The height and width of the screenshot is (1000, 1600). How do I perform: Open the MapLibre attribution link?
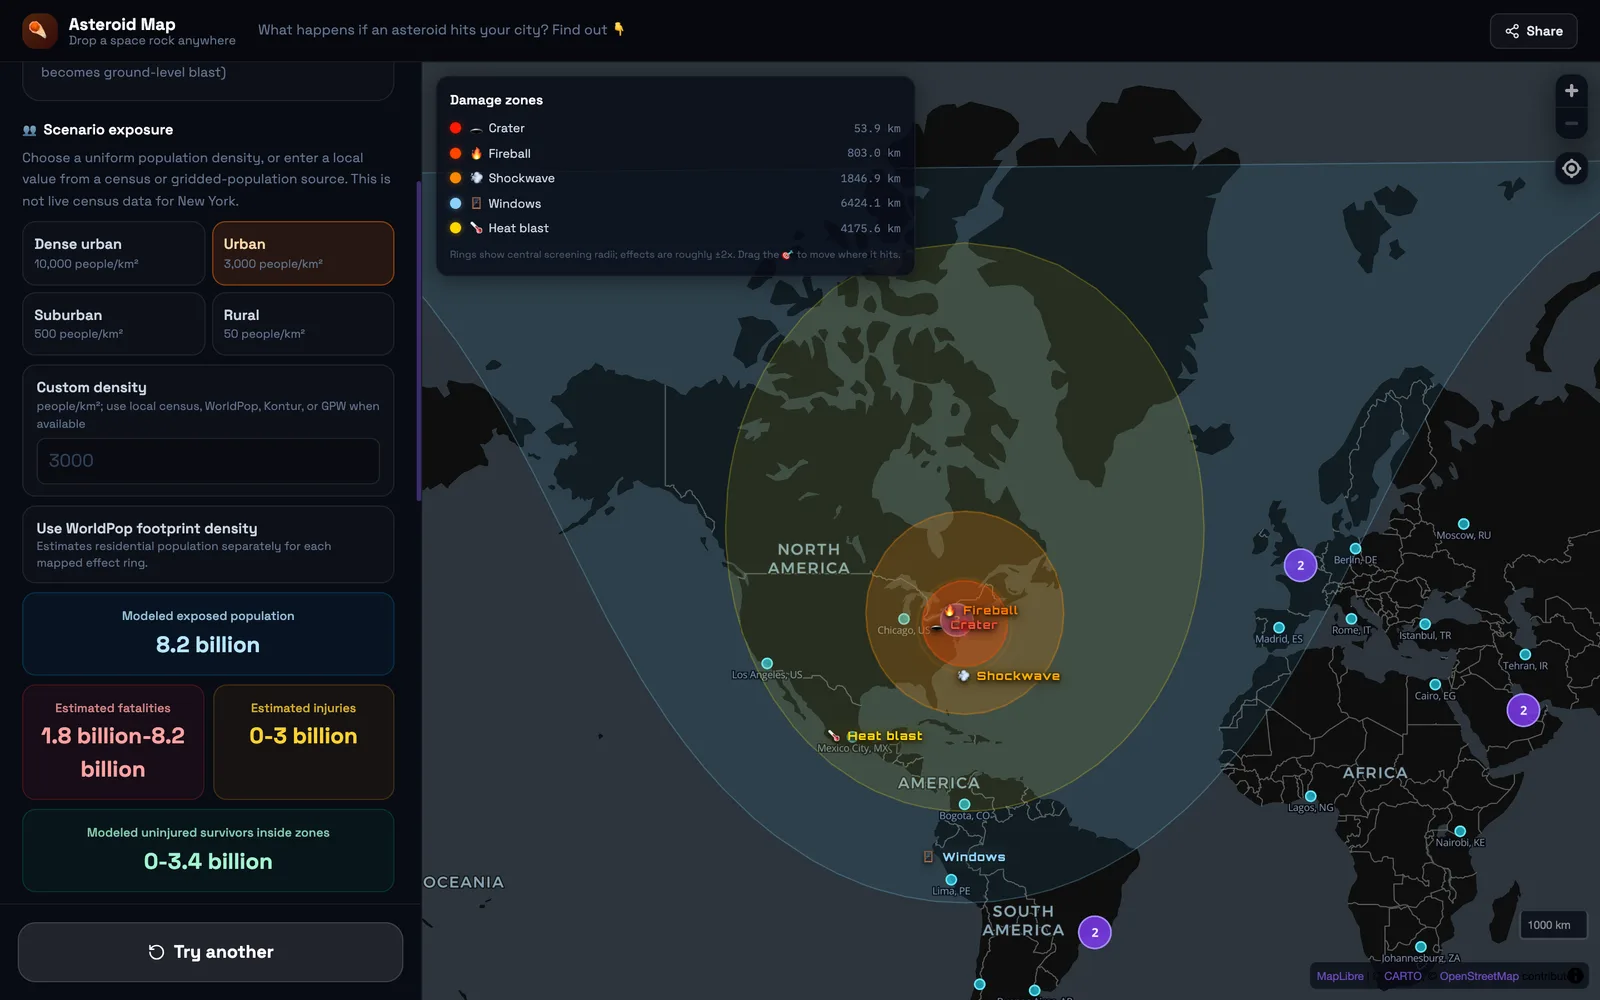point(1340,976)
